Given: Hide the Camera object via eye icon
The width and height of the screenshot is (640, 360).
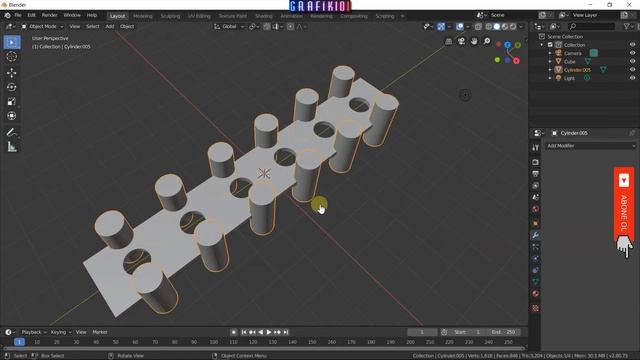Looking at the screenshot, I should tap(632, 53).
